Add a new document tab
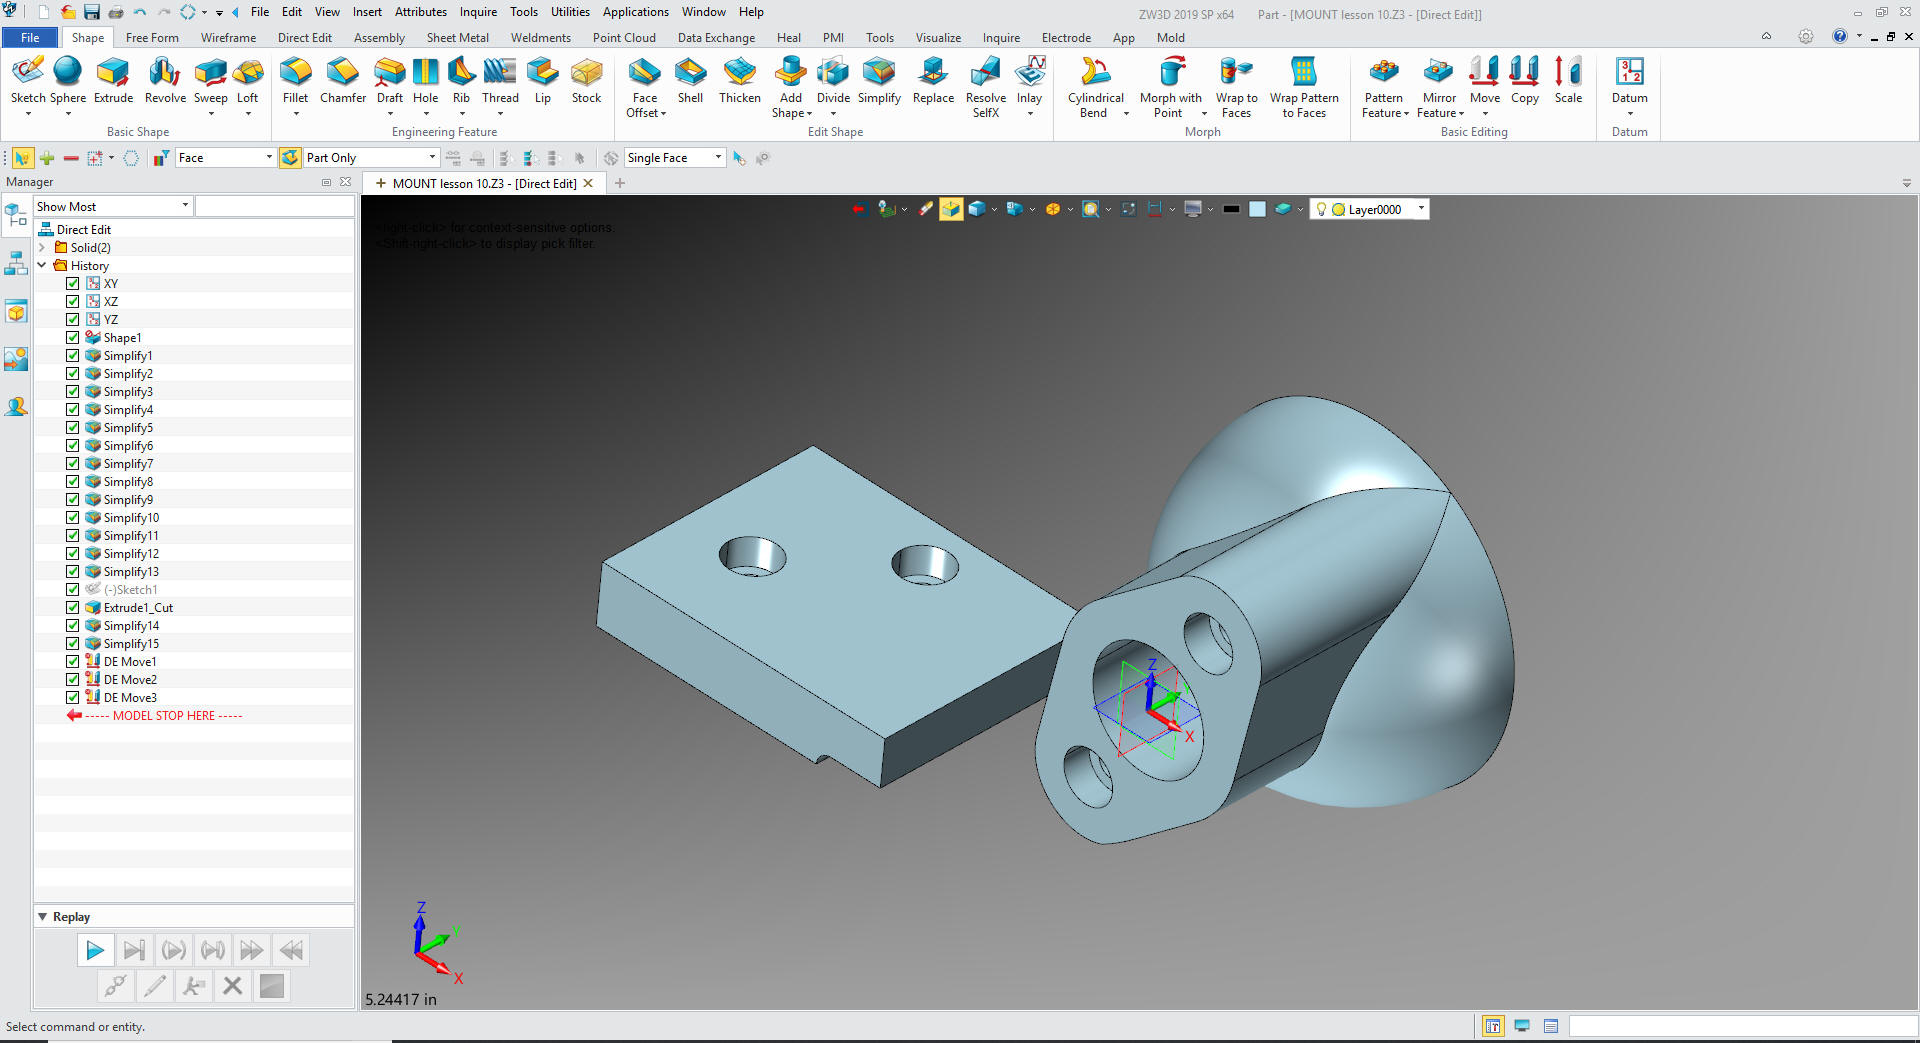Screen dimensions: 1920x1043 (x=620, y=183)
